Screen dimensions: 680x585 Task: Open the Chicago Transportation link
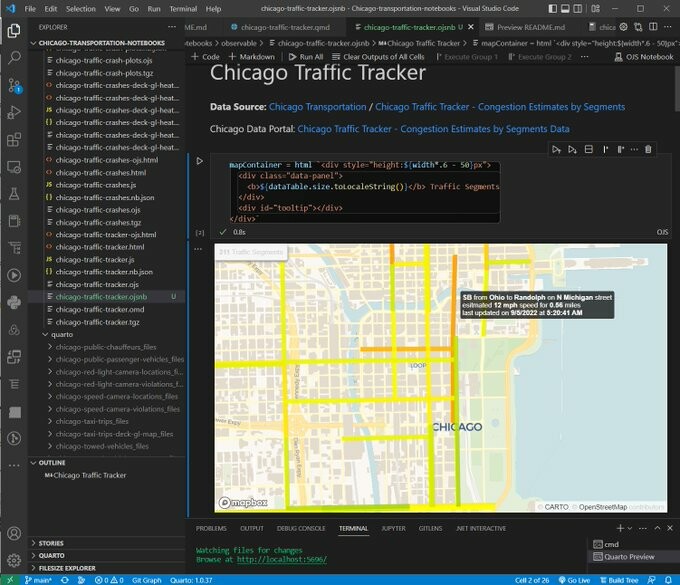tap(317, 107)
